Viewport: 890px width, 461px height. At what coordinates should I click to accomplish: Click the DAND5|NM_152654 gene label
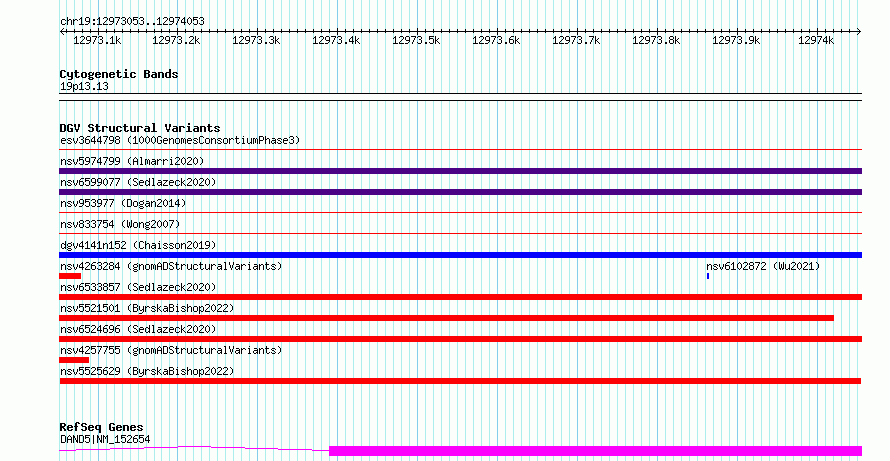click(x=105, y=439)
